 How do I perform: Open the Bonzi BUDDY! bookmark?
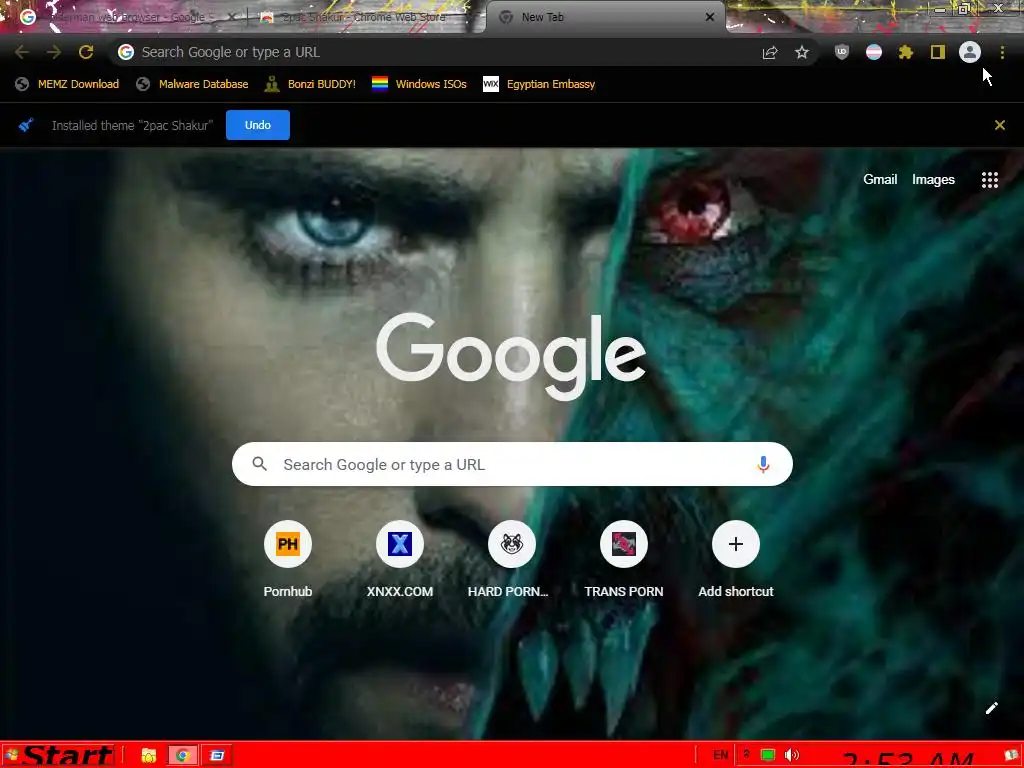(310, 84)
